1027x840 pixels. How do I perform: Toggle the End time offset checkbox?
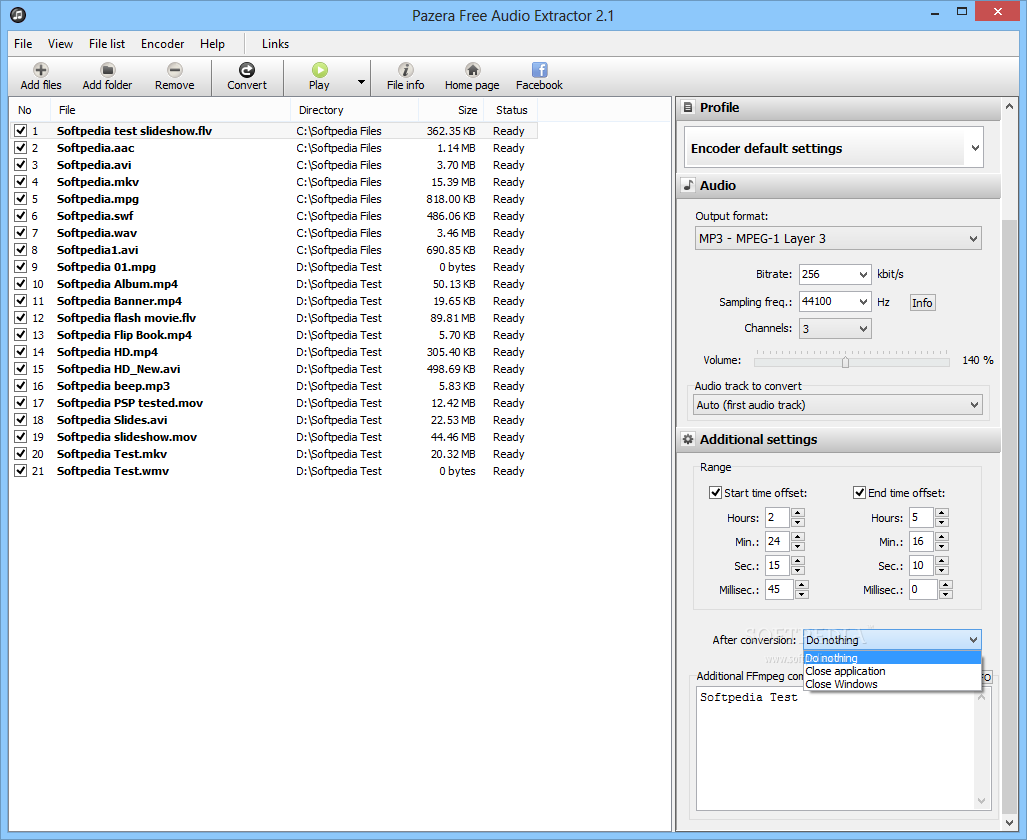(x=859, y=492)
